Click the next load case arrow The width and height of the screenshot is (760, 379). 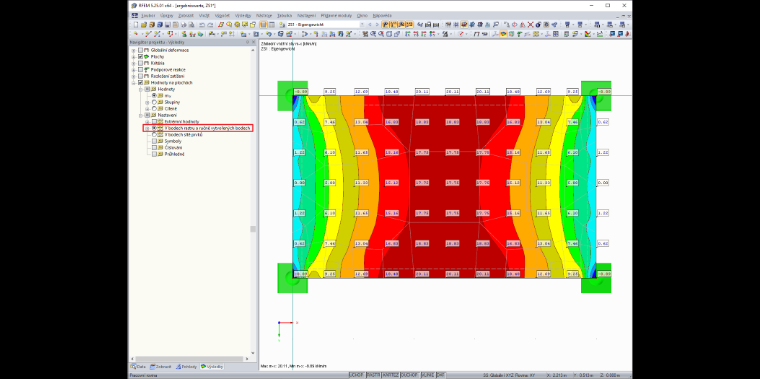coord(377,24)
